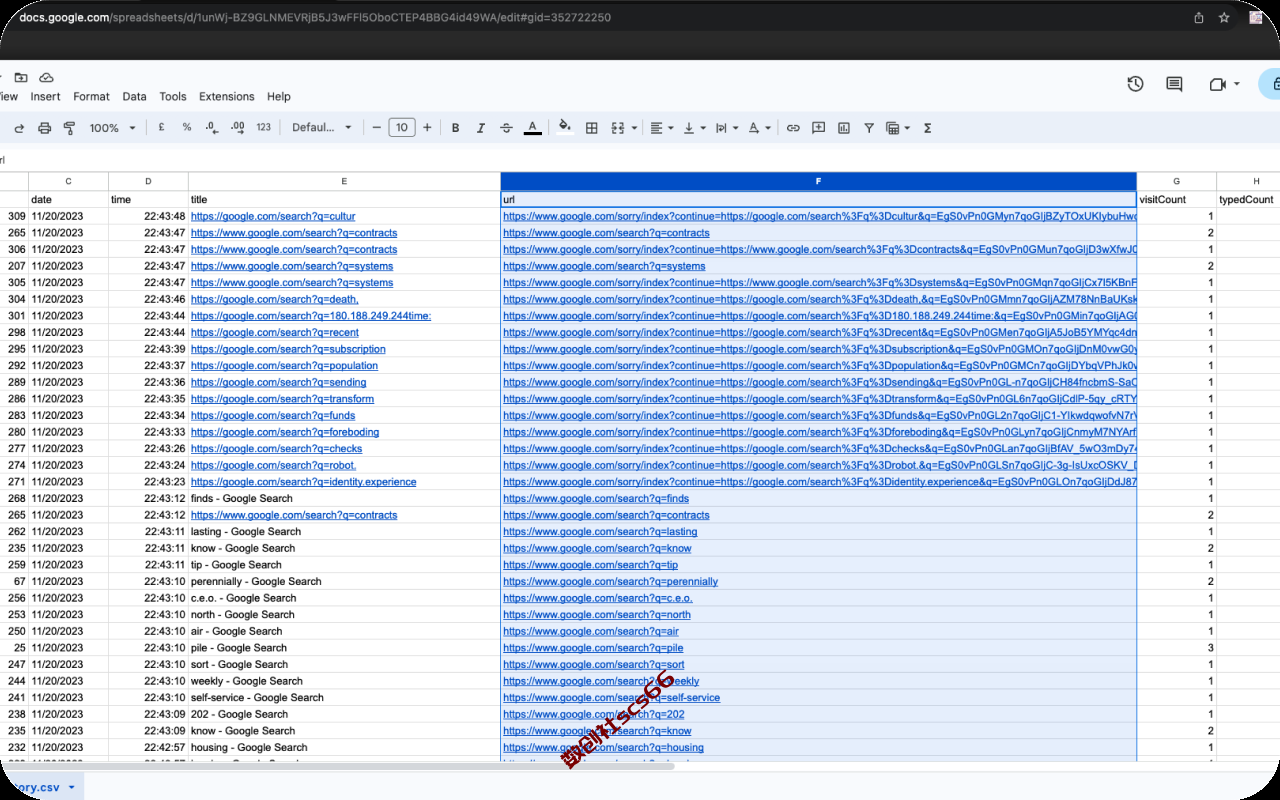Open the Insert menu

pyautogui.click(x=45, y=97)
